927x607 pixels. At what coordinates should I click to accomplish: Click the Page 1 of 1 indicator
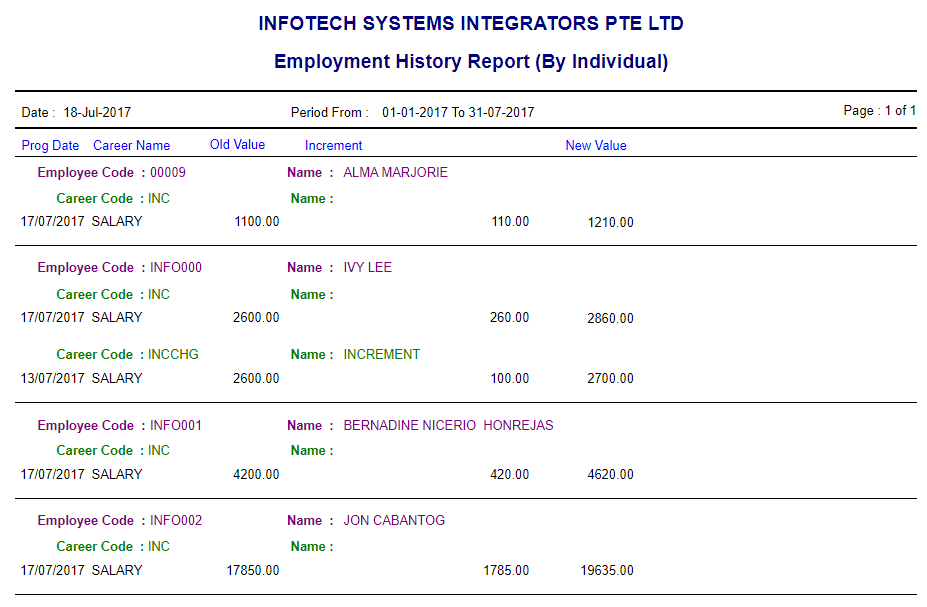click(x=879, y=111)
